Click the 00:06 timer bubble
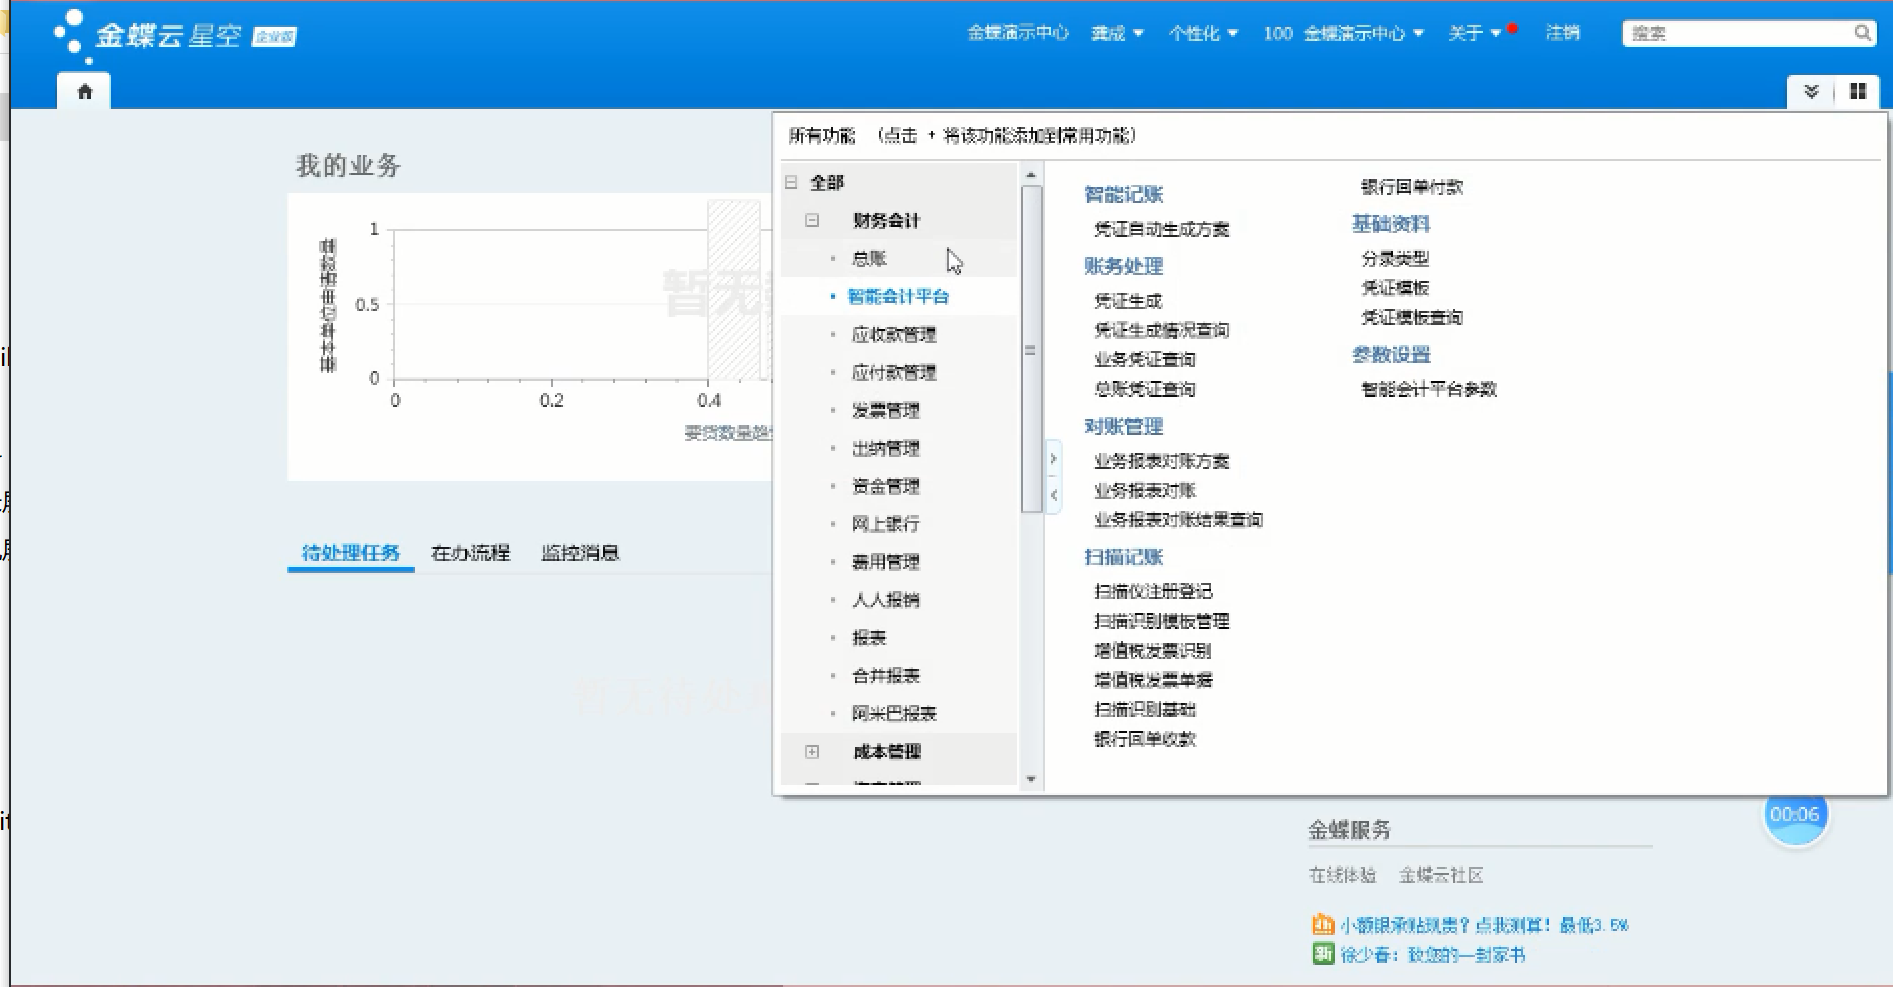The image size is (1893, 987). (x=1795, y=815)
